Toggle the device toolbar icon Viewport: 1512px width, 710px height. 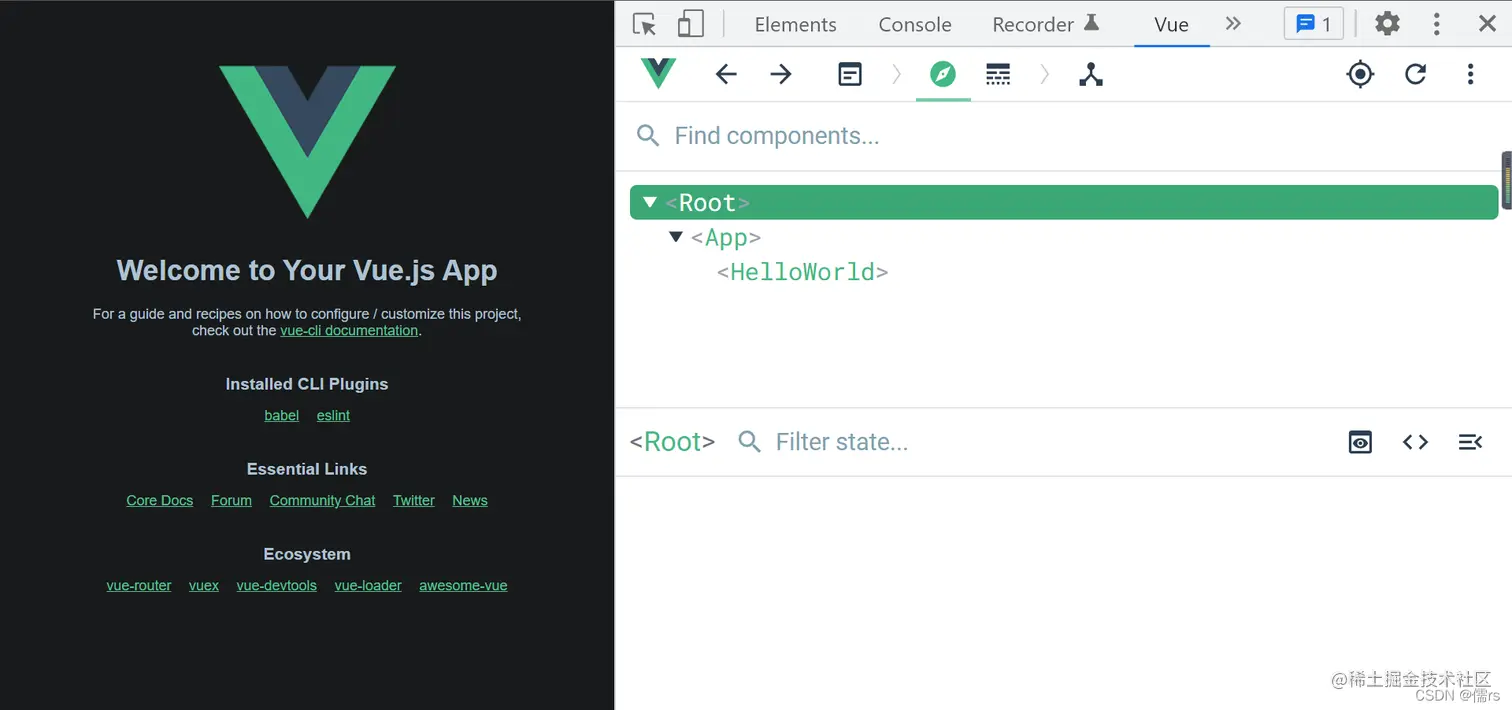(690, 24)
